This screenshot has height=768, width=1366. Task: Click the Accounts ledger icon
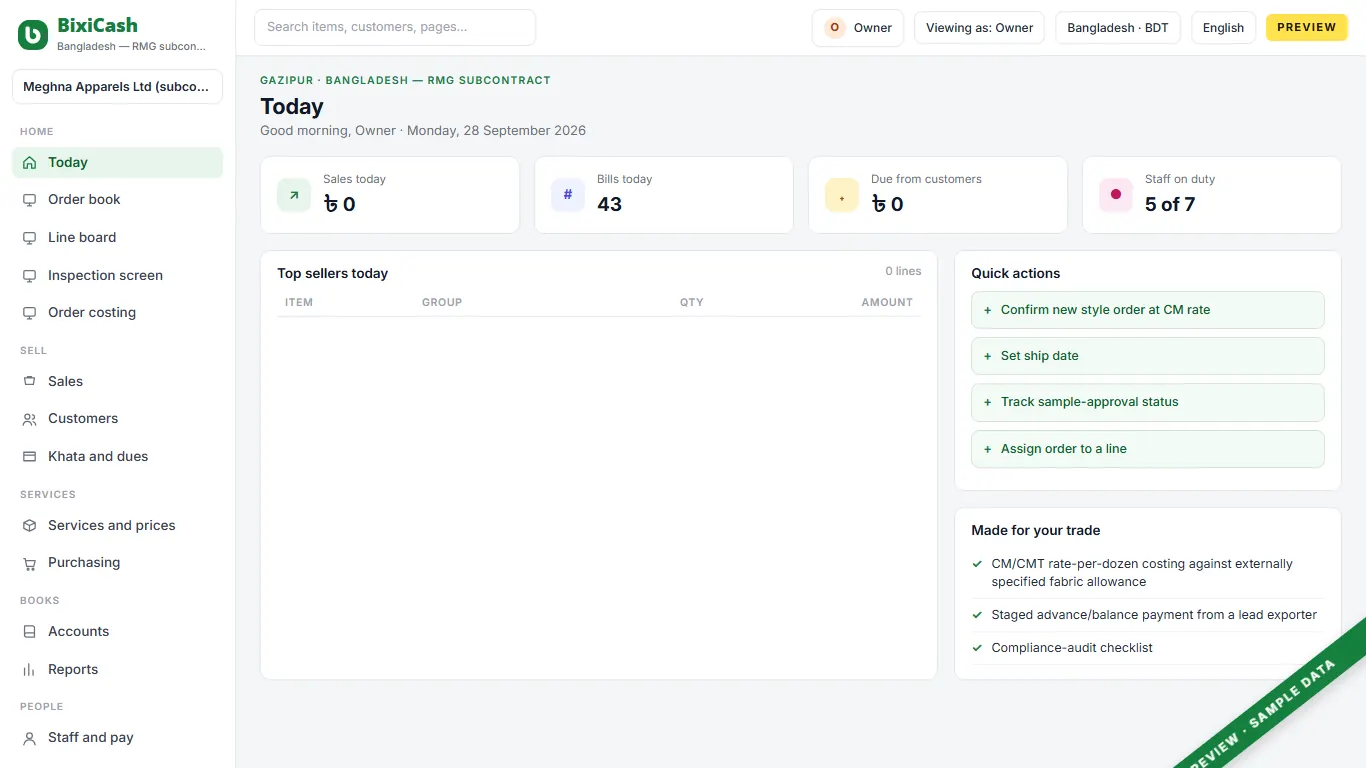pyautogui.click(x=29, y=632)
